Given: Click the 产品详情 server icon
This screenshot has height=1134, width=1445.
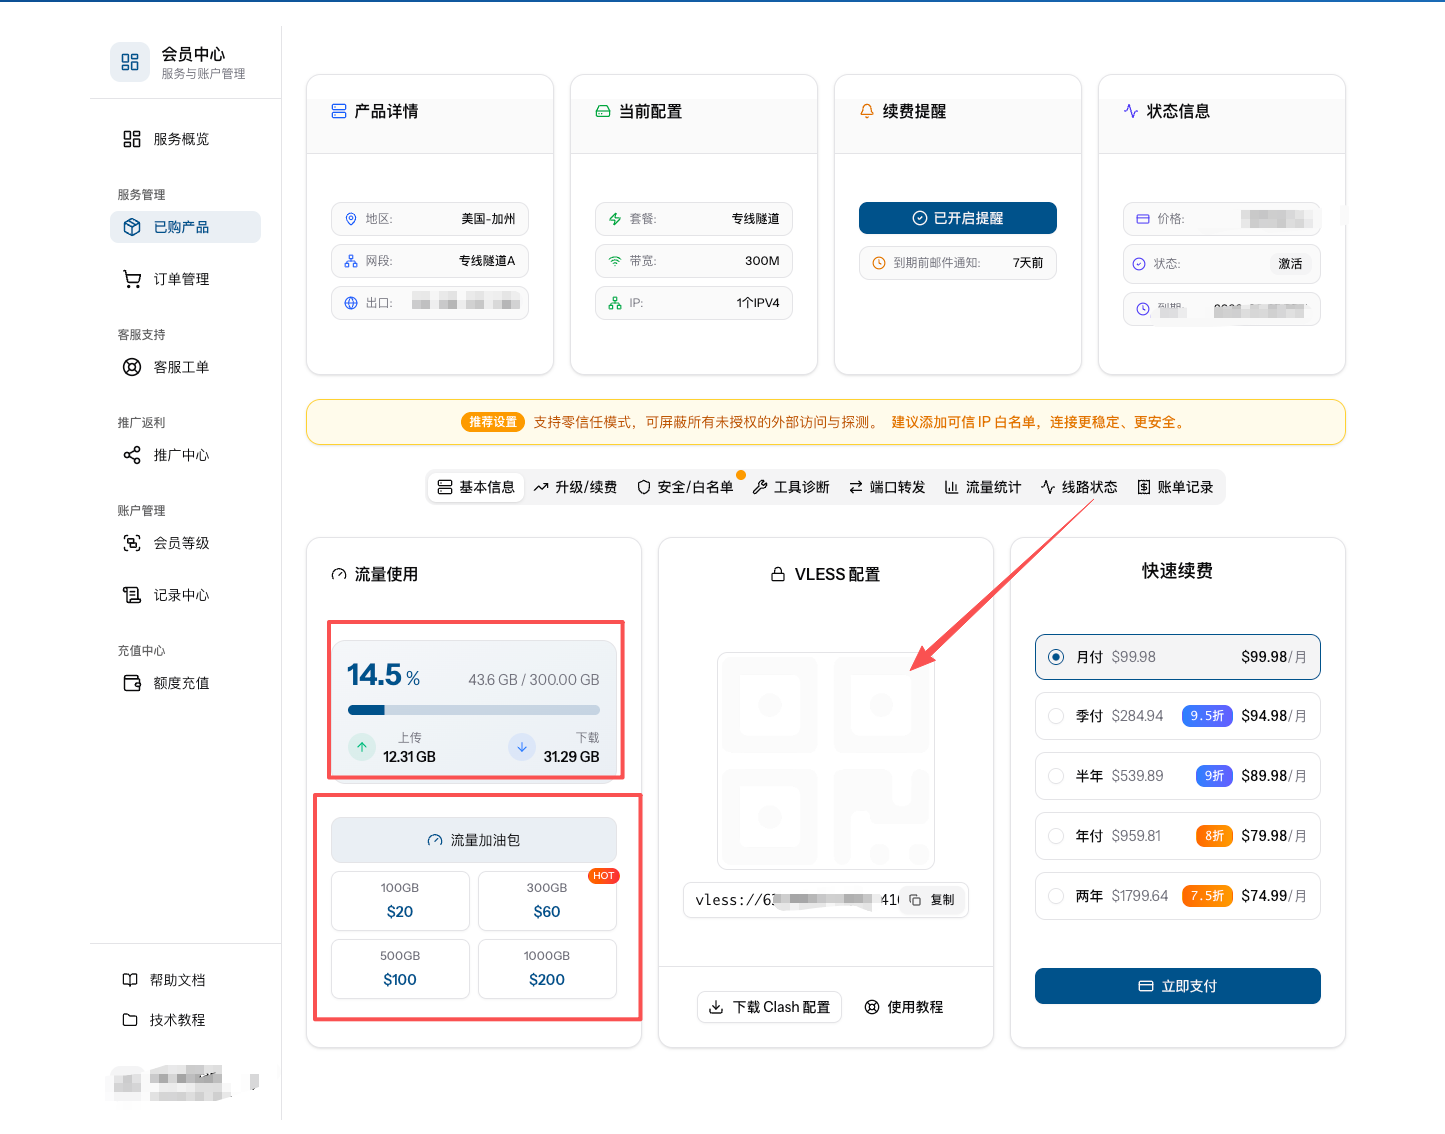Looking at the screenshot, I should [339, 111].
